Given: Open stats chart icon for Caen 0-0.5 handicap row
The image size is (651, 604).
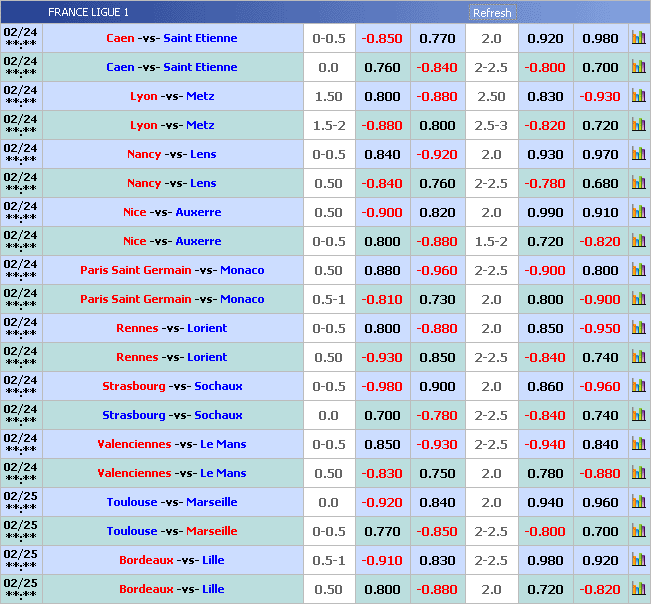Looking at the screenshot, I should tap(638, 39).
